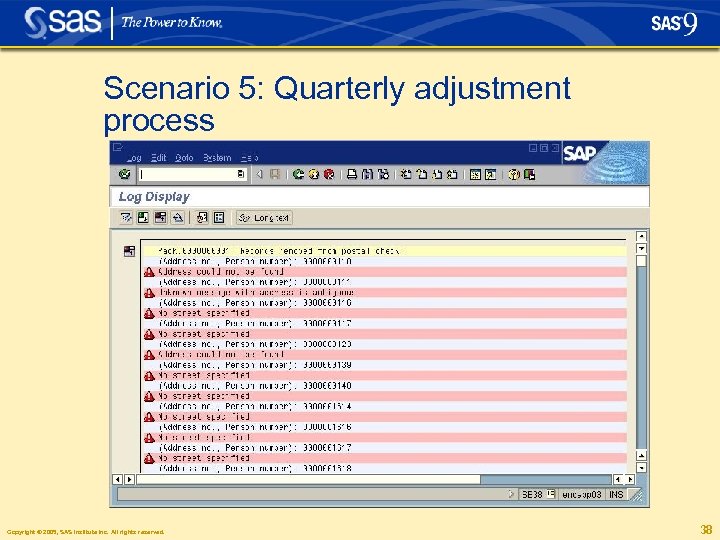This screenshot has width=720, height=540.
Task: Go to First Page icon
Action: [406, 174]
